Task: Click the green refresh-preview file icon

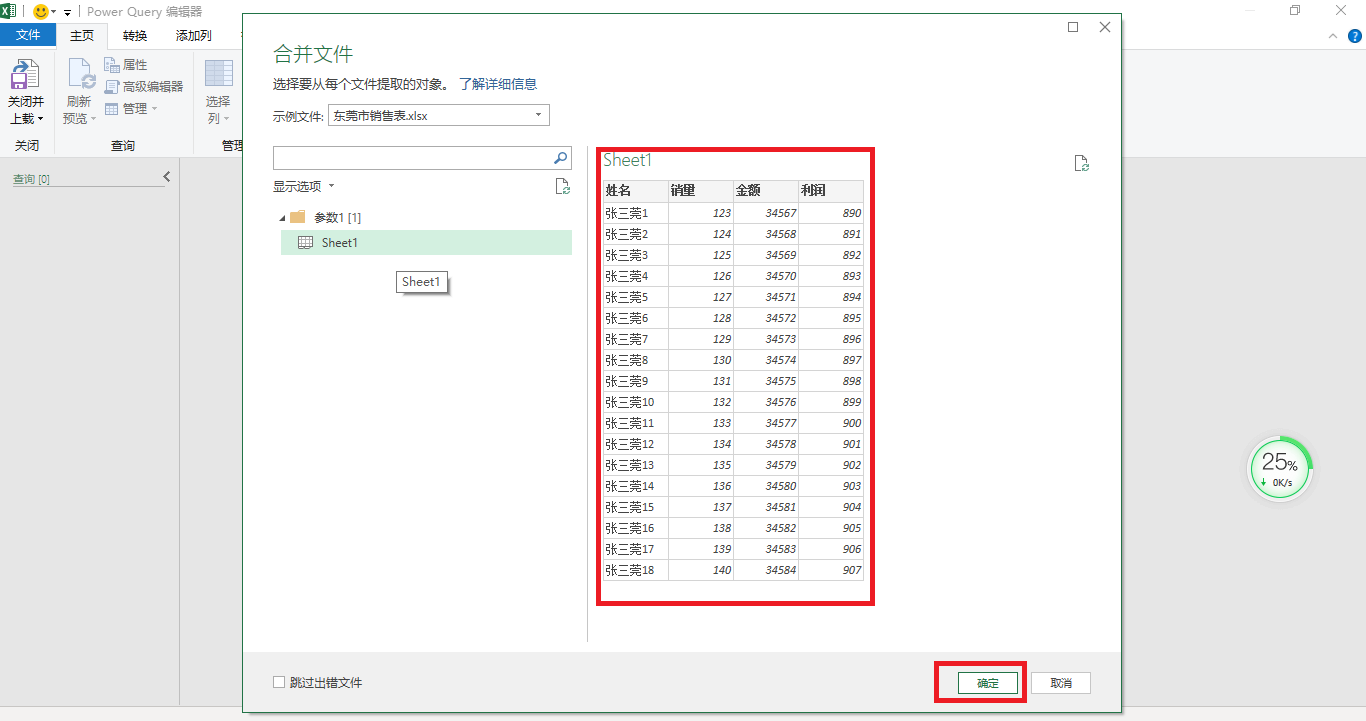Action: click(1082, 162)
